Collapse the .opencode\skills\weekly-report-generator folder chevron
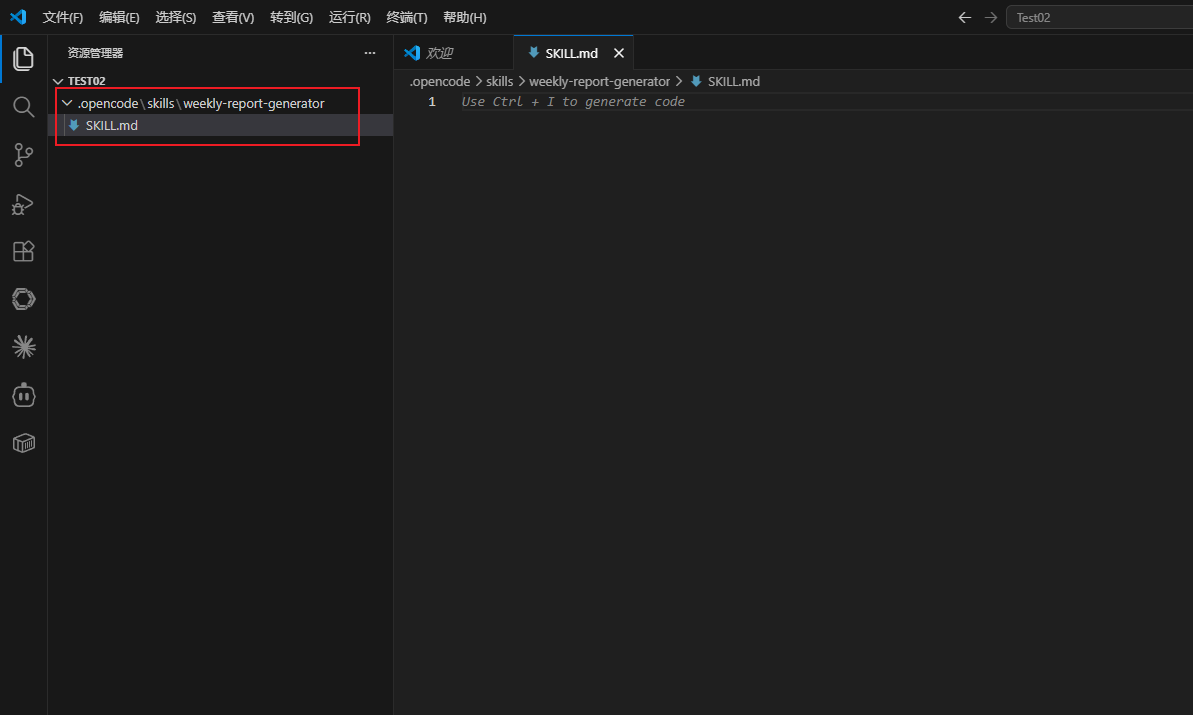Image resolution: width=1193 pixels, height=715 pixels. point(67,103)
